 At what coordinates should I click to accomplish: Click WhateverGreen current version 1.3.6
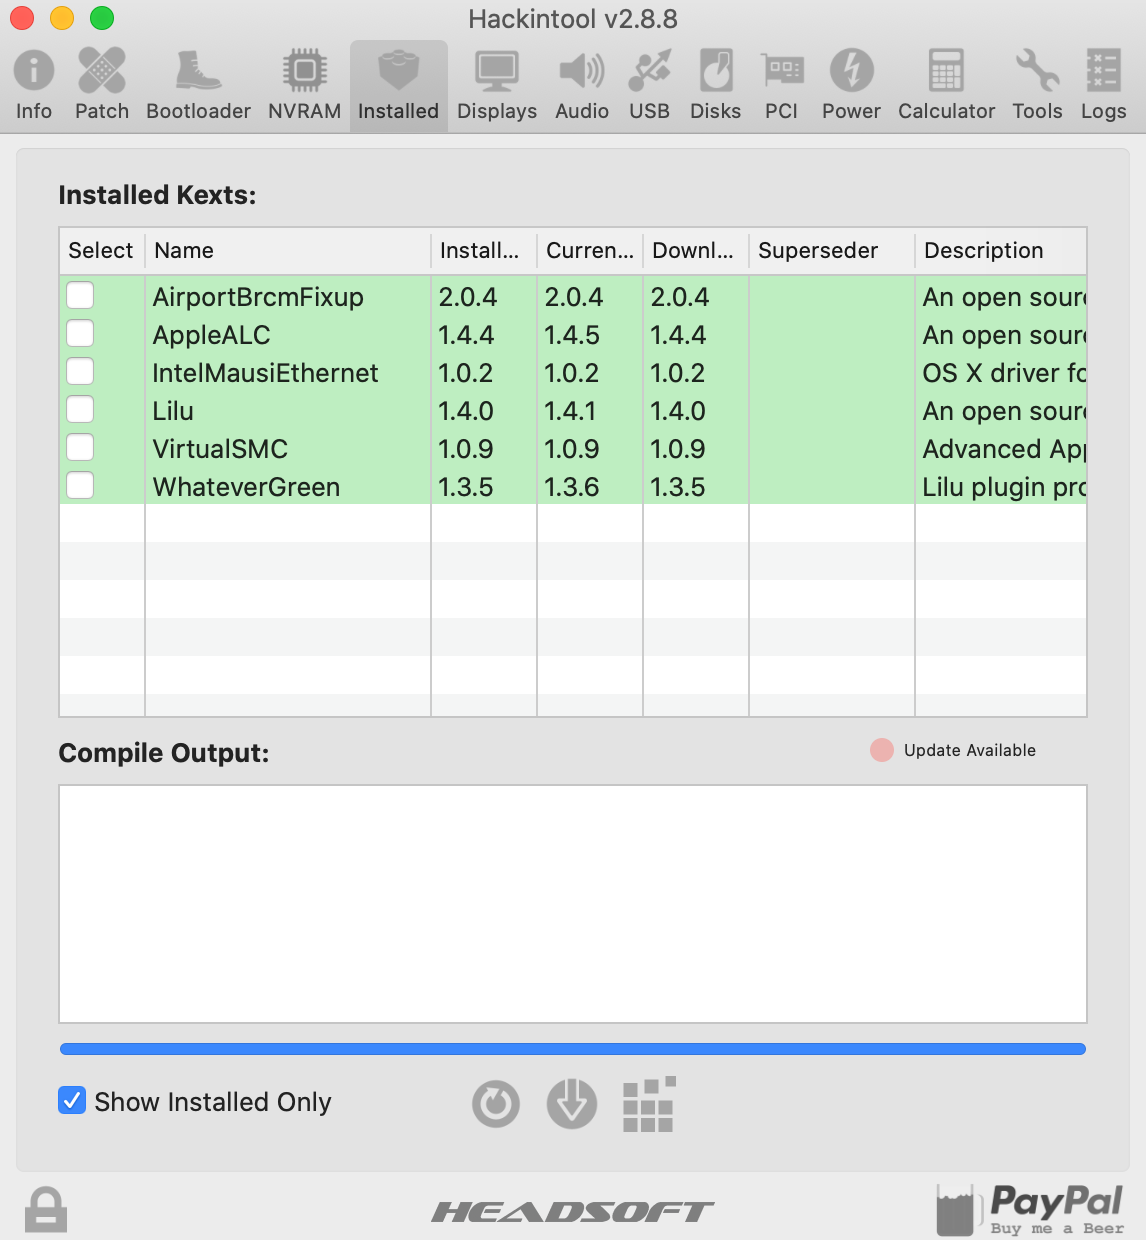572,487
